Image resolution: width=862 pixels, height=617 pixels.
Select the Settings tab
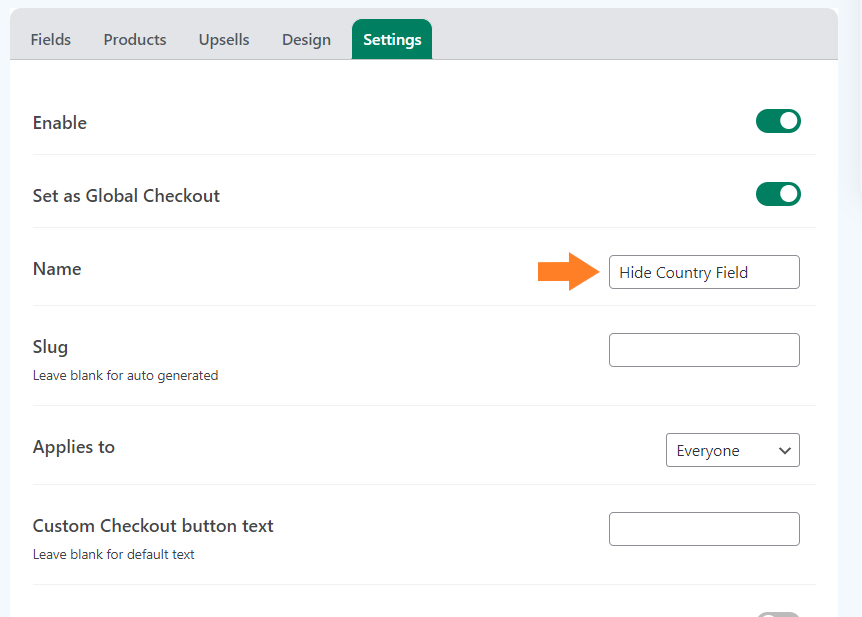(392, 40)
